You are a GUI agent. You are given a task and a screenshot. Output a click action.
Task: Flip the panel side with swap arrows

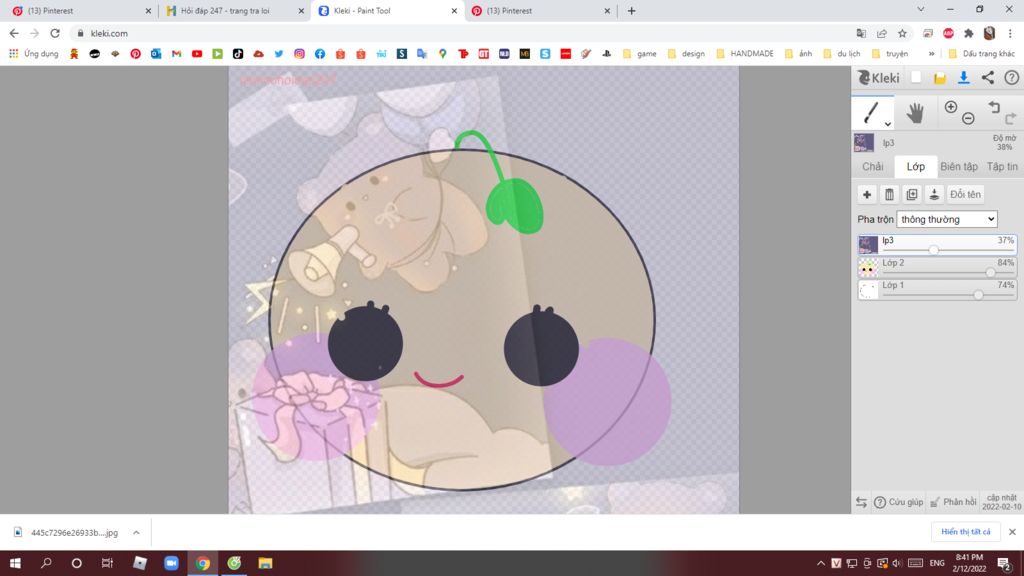tap(861, 502)
